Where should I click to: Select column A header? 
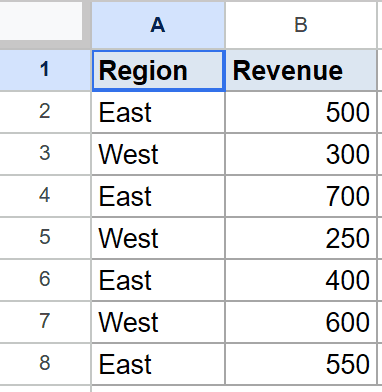[x=158, y=25]
